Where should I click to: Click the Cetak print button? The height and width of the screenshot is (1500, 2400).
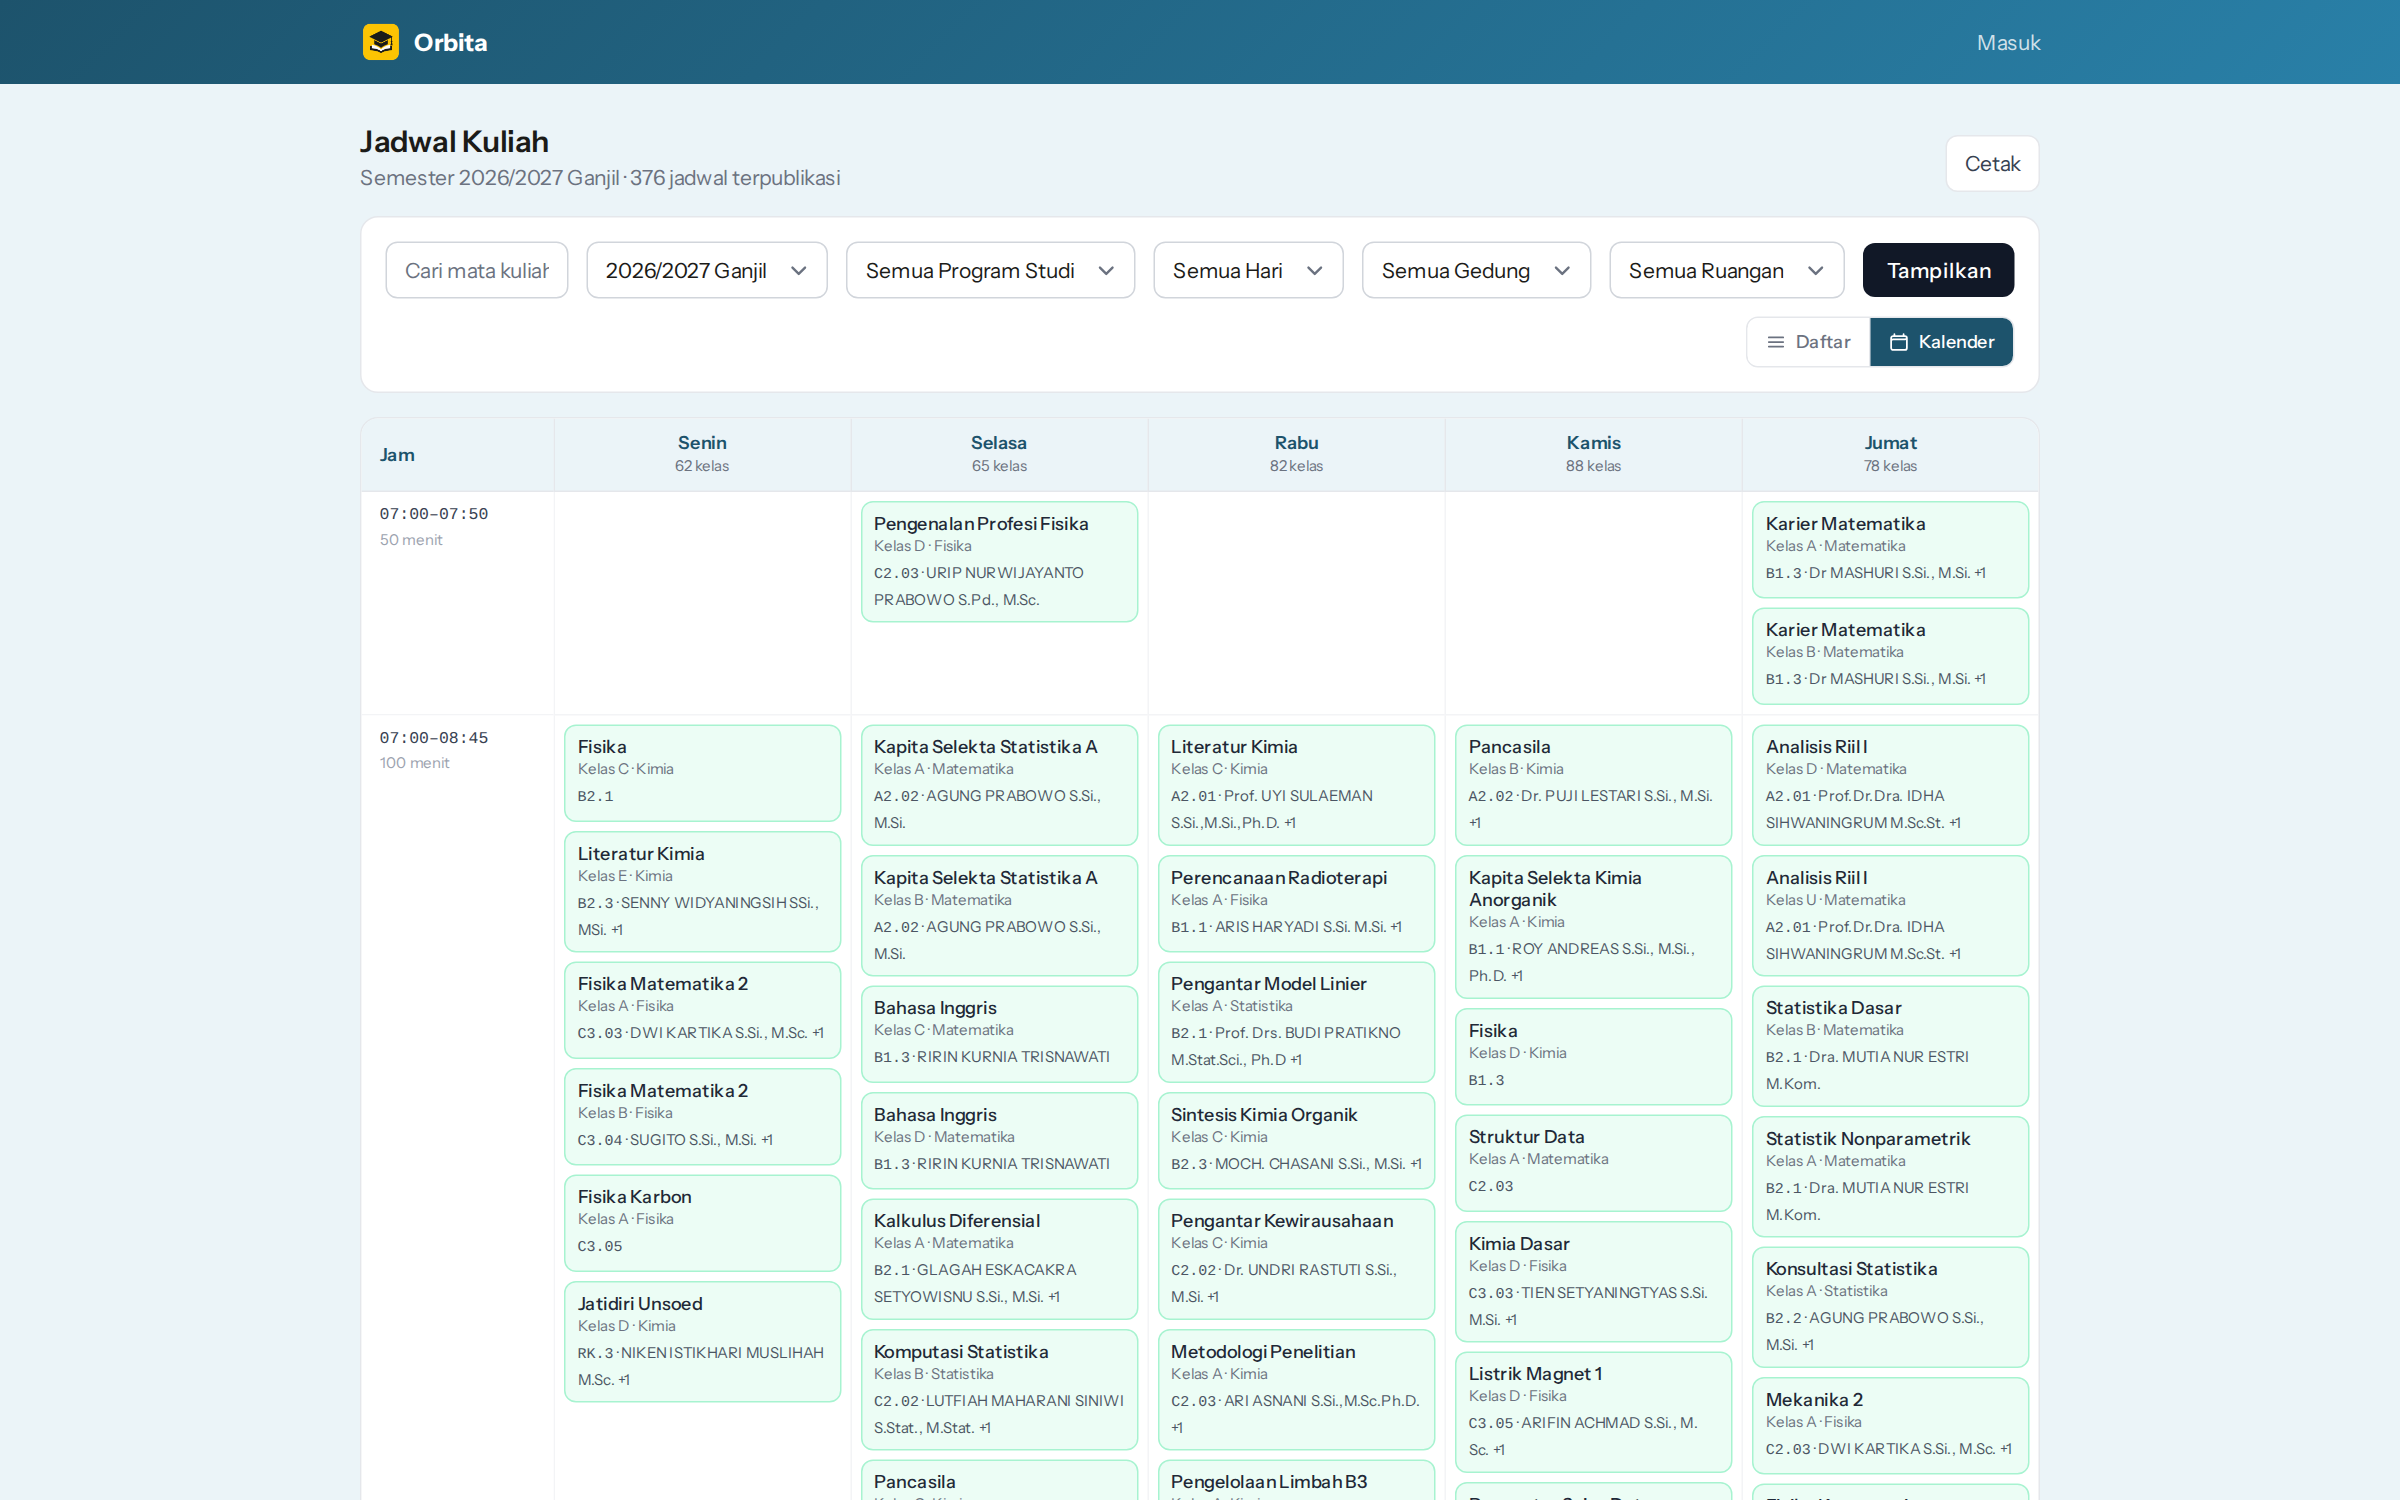point(1992,163)
